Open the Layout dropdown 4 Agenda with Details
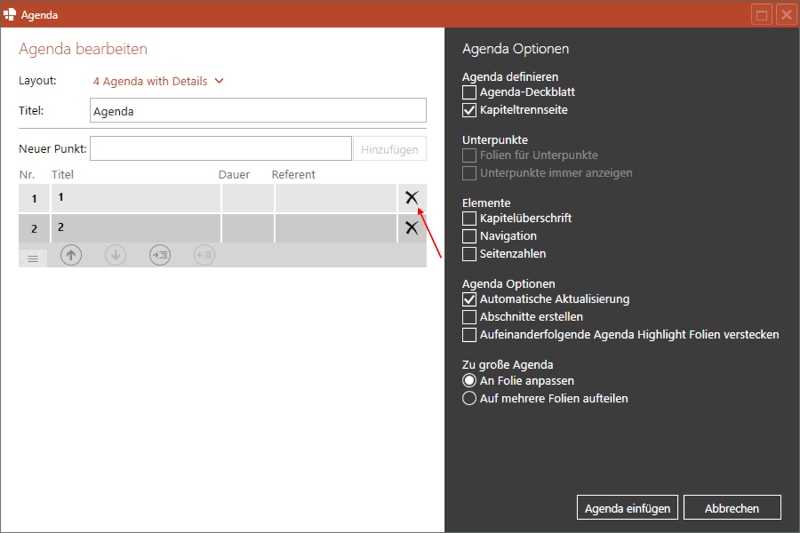800x533 pixels. [158, 81]
